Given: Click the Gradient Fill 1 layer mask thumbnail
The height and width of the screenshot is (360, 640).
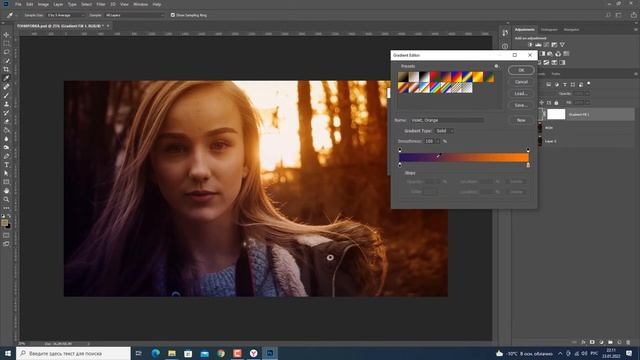Looking at the screenshot, I should point(556,115).
